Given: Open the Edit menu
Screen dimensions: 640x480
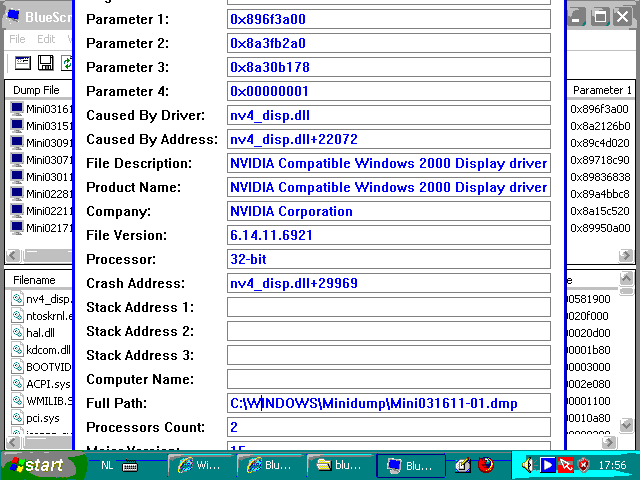Looking at the screenshot, I should coord(46,39).
